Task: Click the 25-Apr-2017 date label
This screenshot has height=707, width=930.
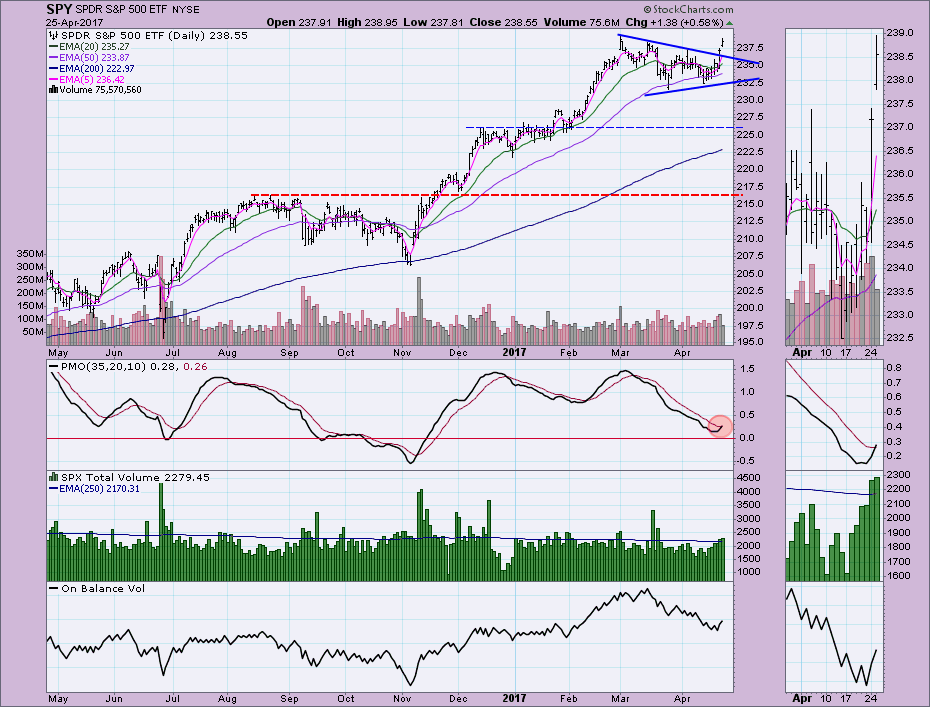Action: coord(75,23)
